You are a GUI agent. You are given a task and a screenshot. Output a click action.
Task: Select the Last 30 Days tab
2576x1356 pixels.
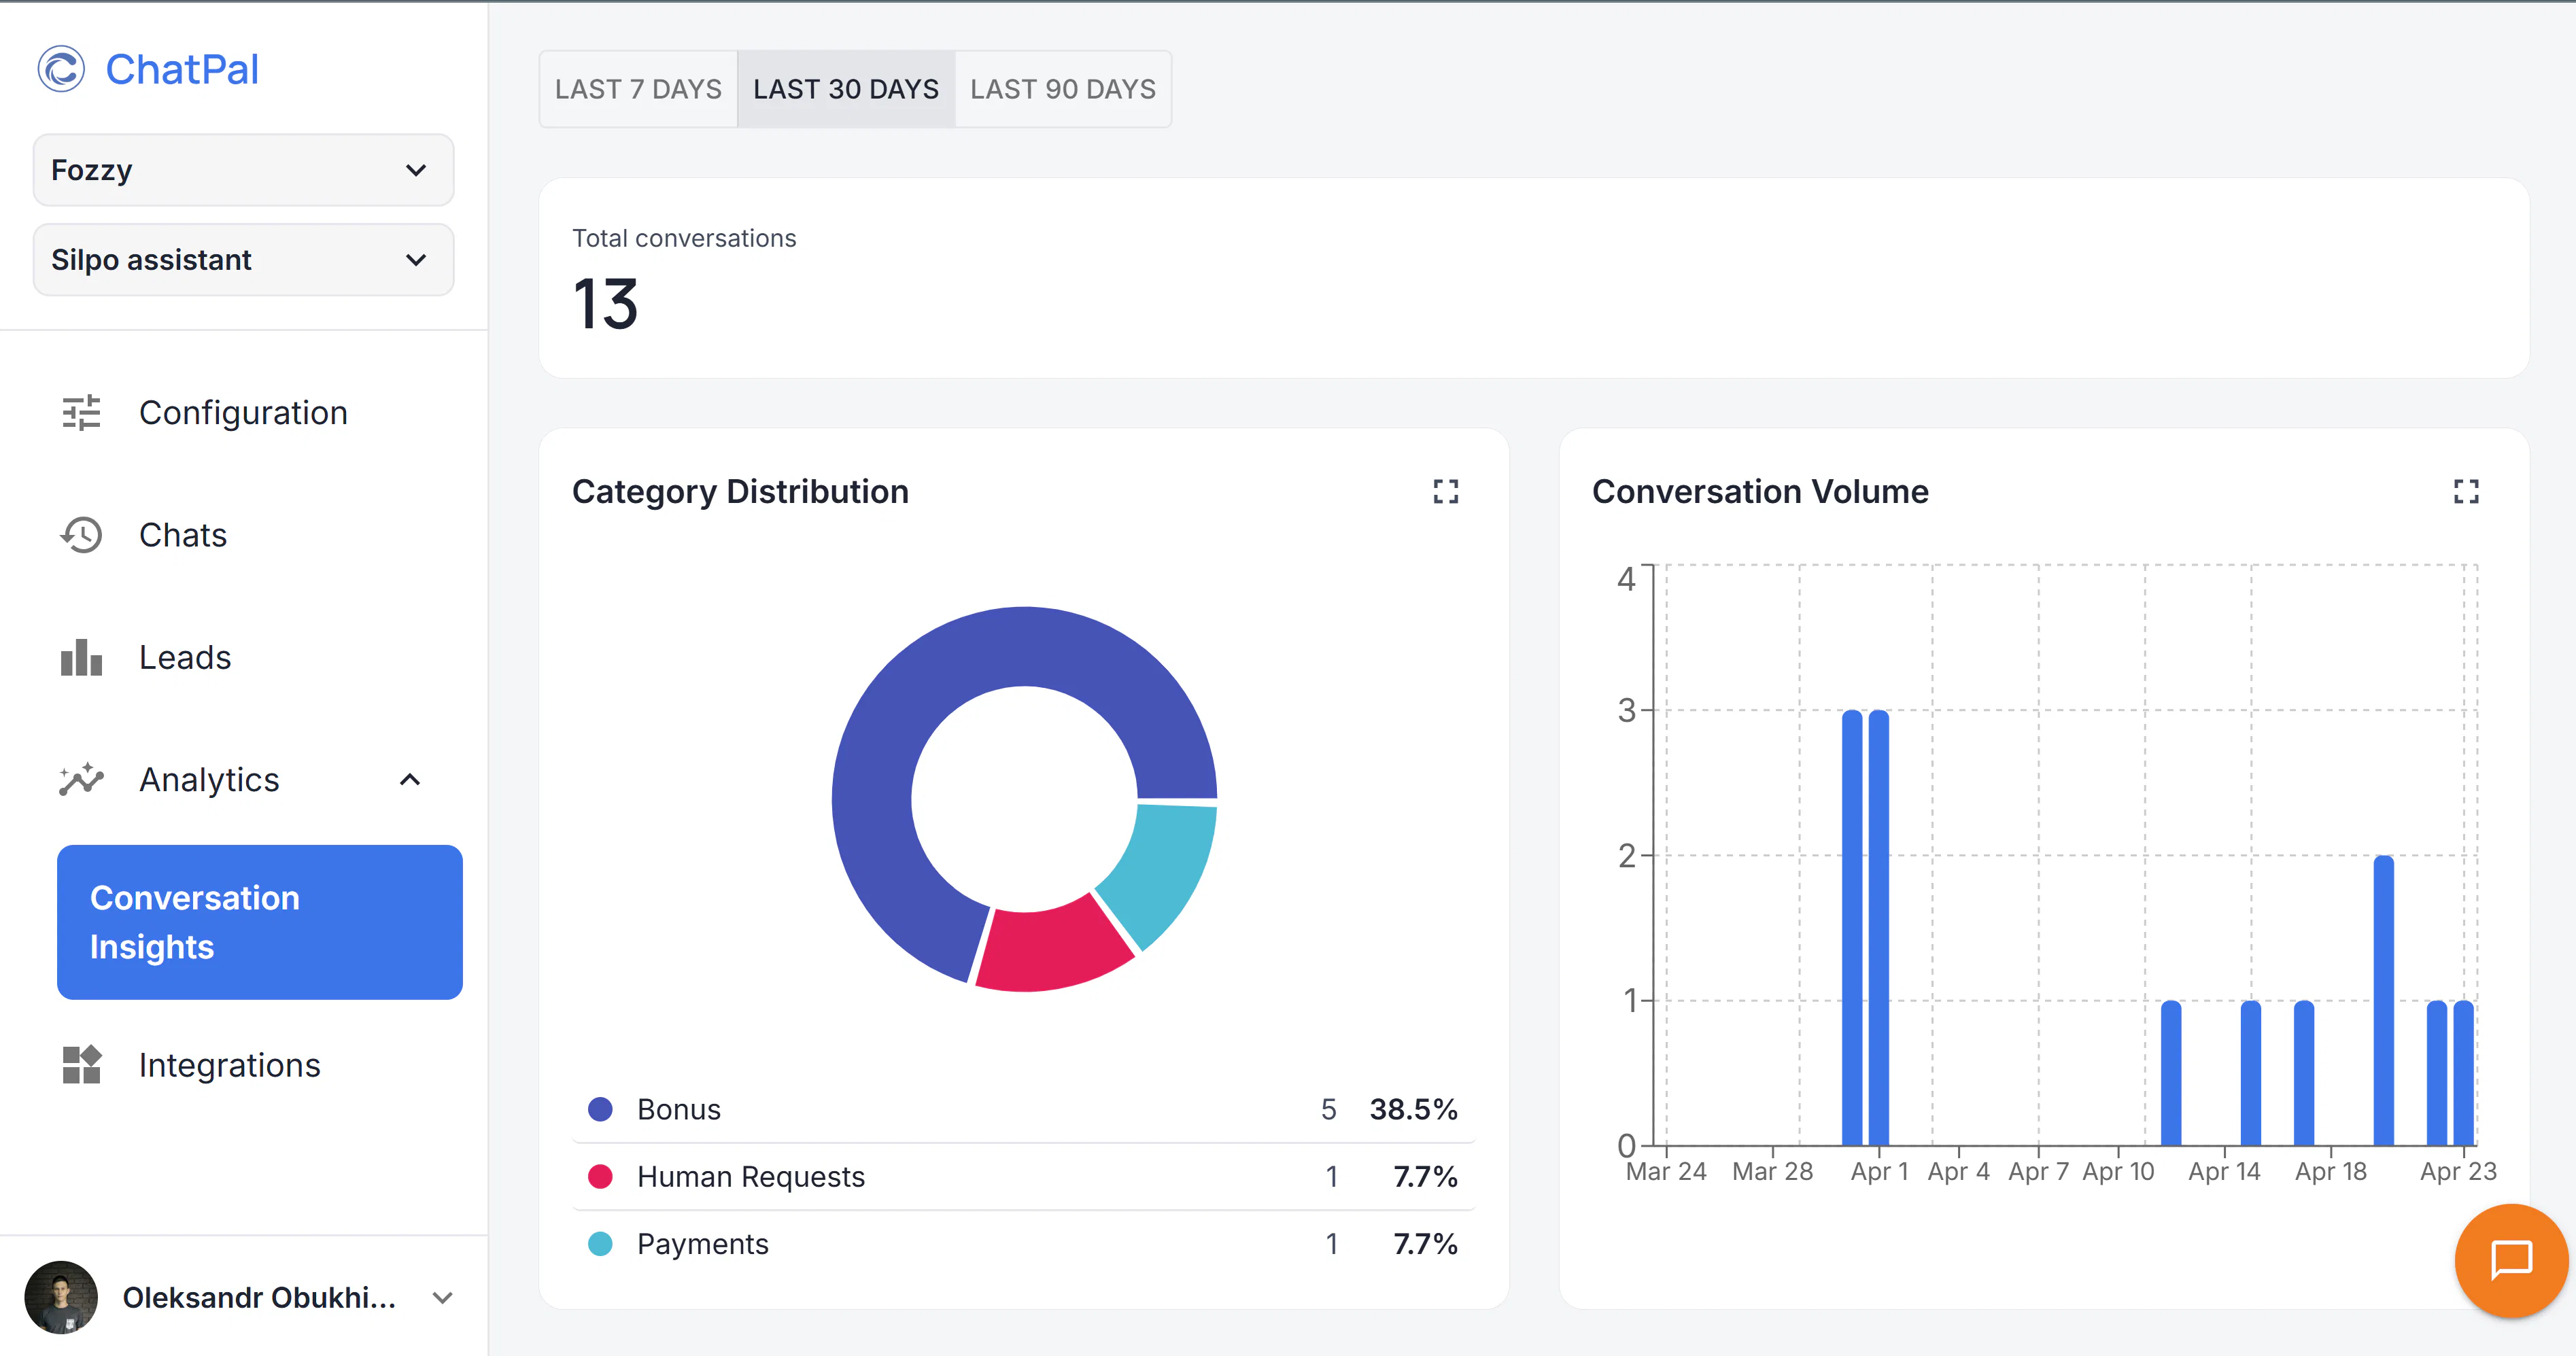point(846,89)
